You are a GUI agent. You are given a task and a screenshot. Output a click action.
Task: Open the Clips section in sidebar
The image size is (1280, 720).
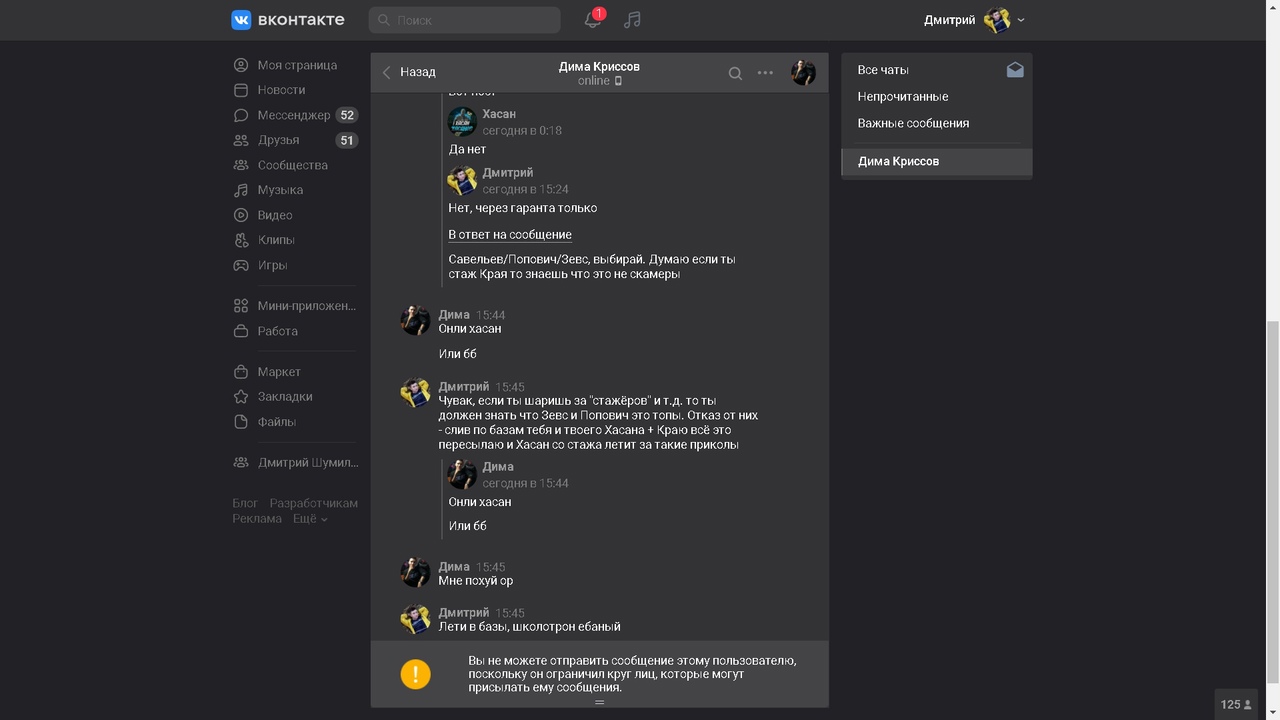pyautogui.click(x=276, y=240)
